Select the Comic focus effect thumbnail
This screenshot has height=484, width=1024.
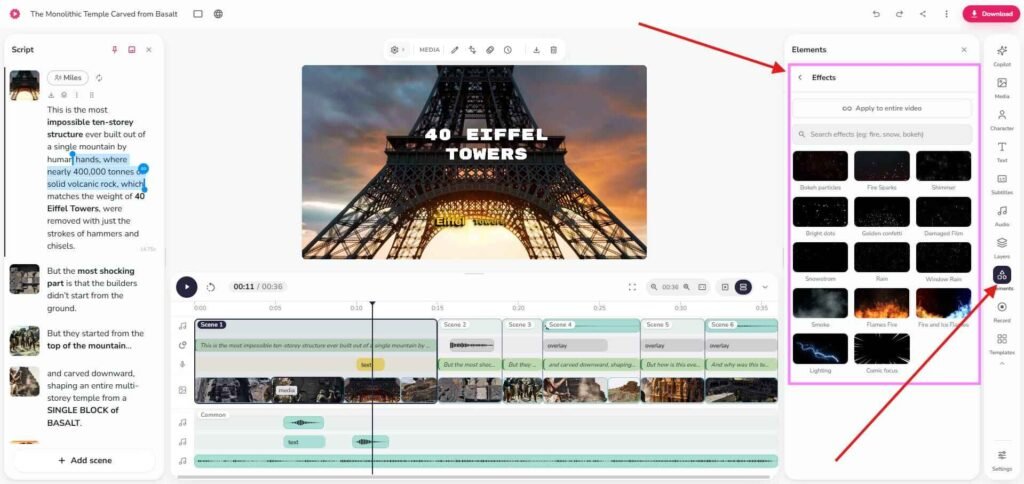882,349
